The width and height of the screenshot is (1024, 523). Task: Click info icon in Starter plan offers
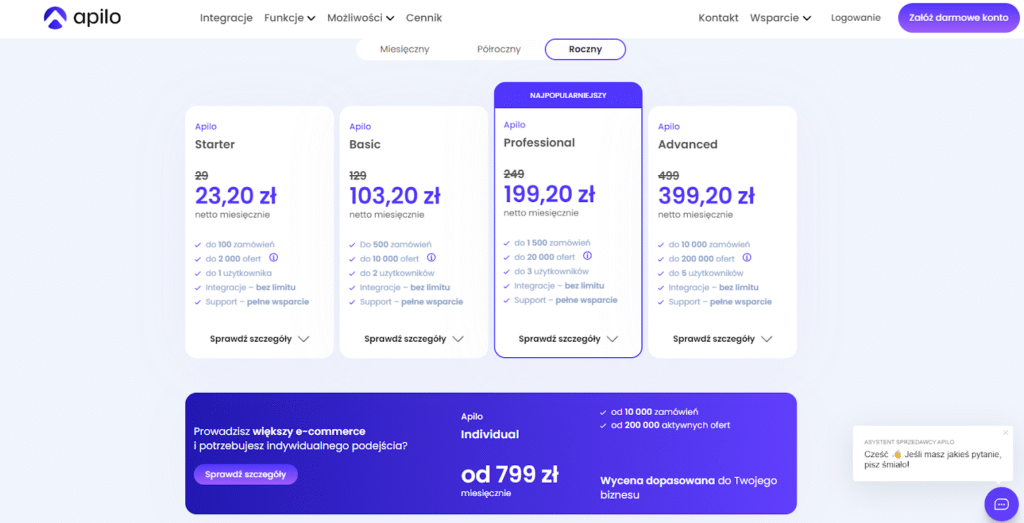273,257
